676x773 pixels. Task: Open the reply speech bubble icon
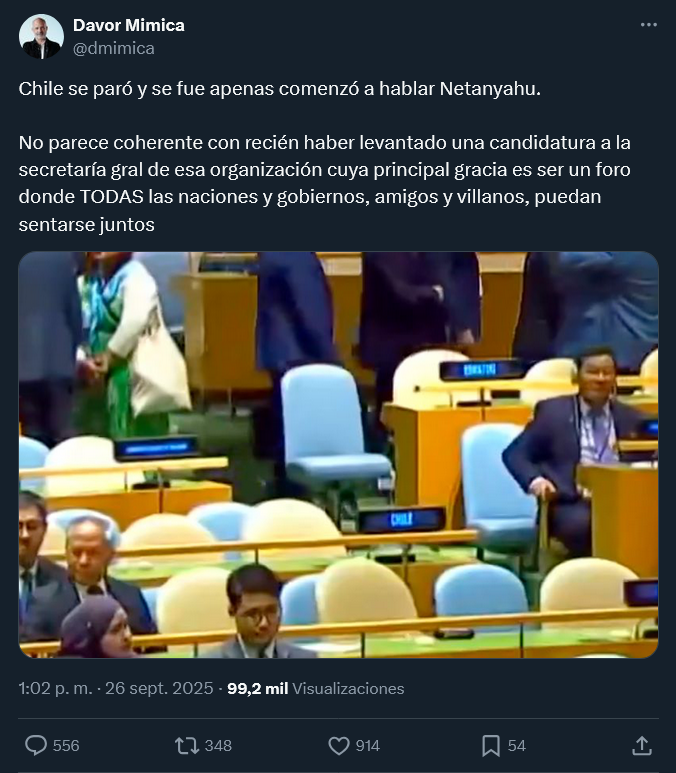36,745
